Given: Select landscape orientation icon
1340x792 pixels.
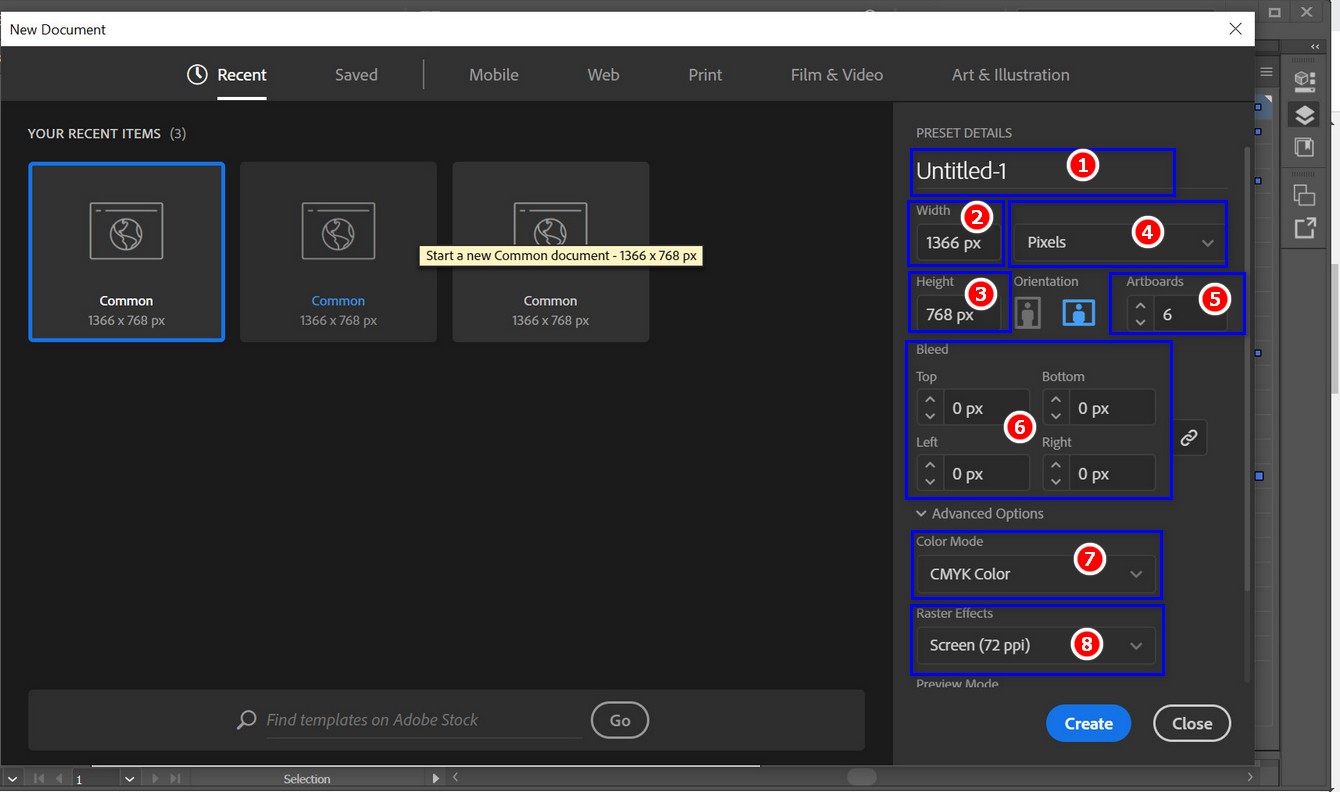Looking at the screenshot, I should pyautogui.click(x=1078, y=313).
